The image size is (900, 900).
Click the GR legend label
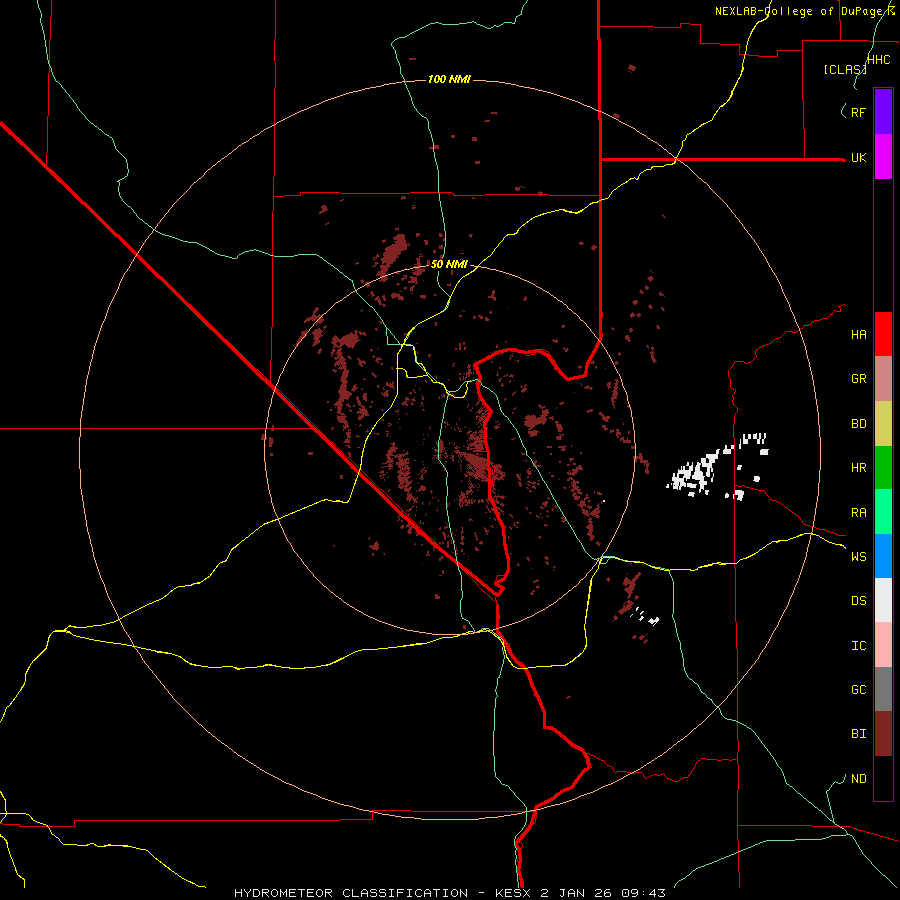[858, 379]
